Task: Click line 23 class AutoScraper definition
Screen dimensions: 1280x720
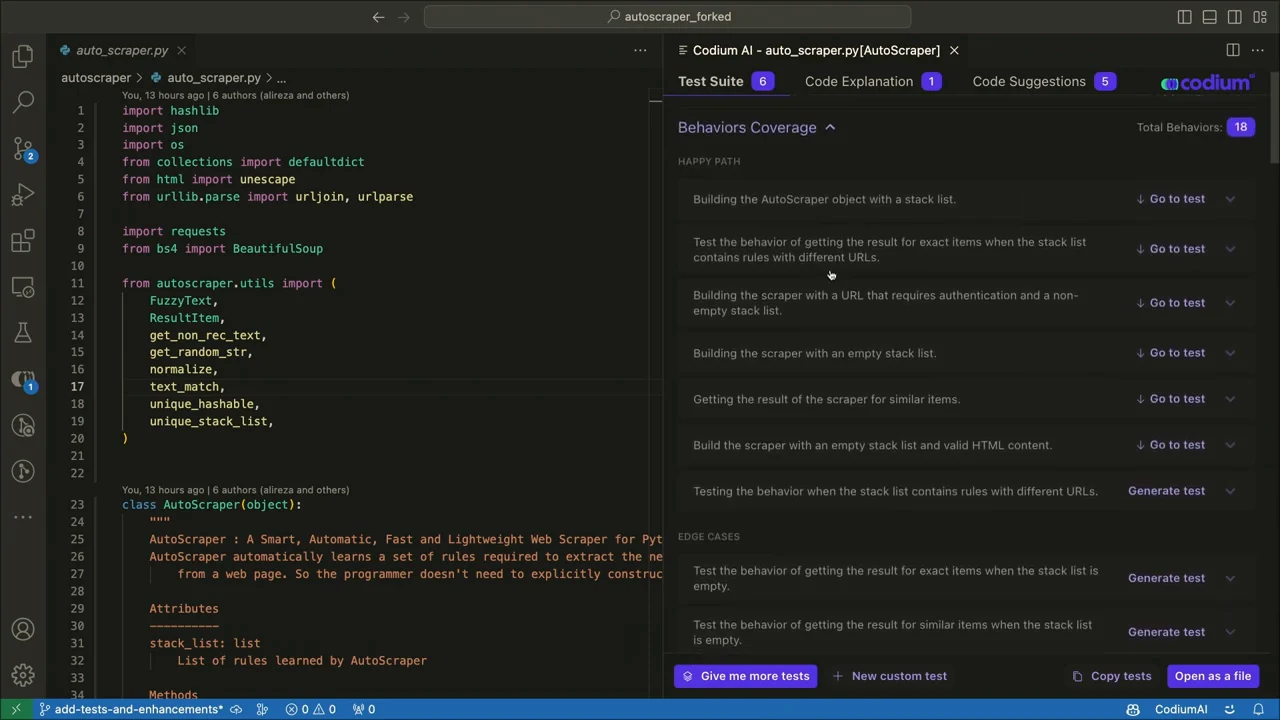Action: (x=212, y=505)
